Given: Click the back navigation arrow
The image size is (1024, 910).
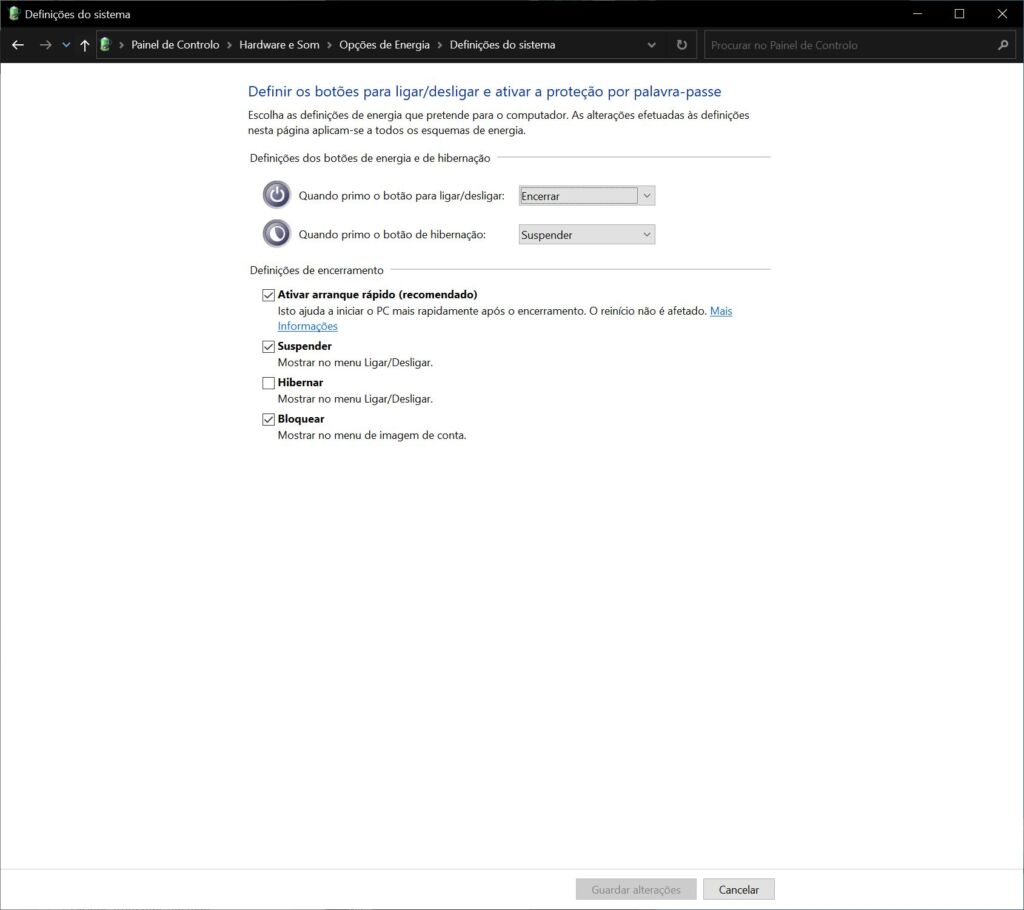Looking at the screenshot, I should pos(17,44).
